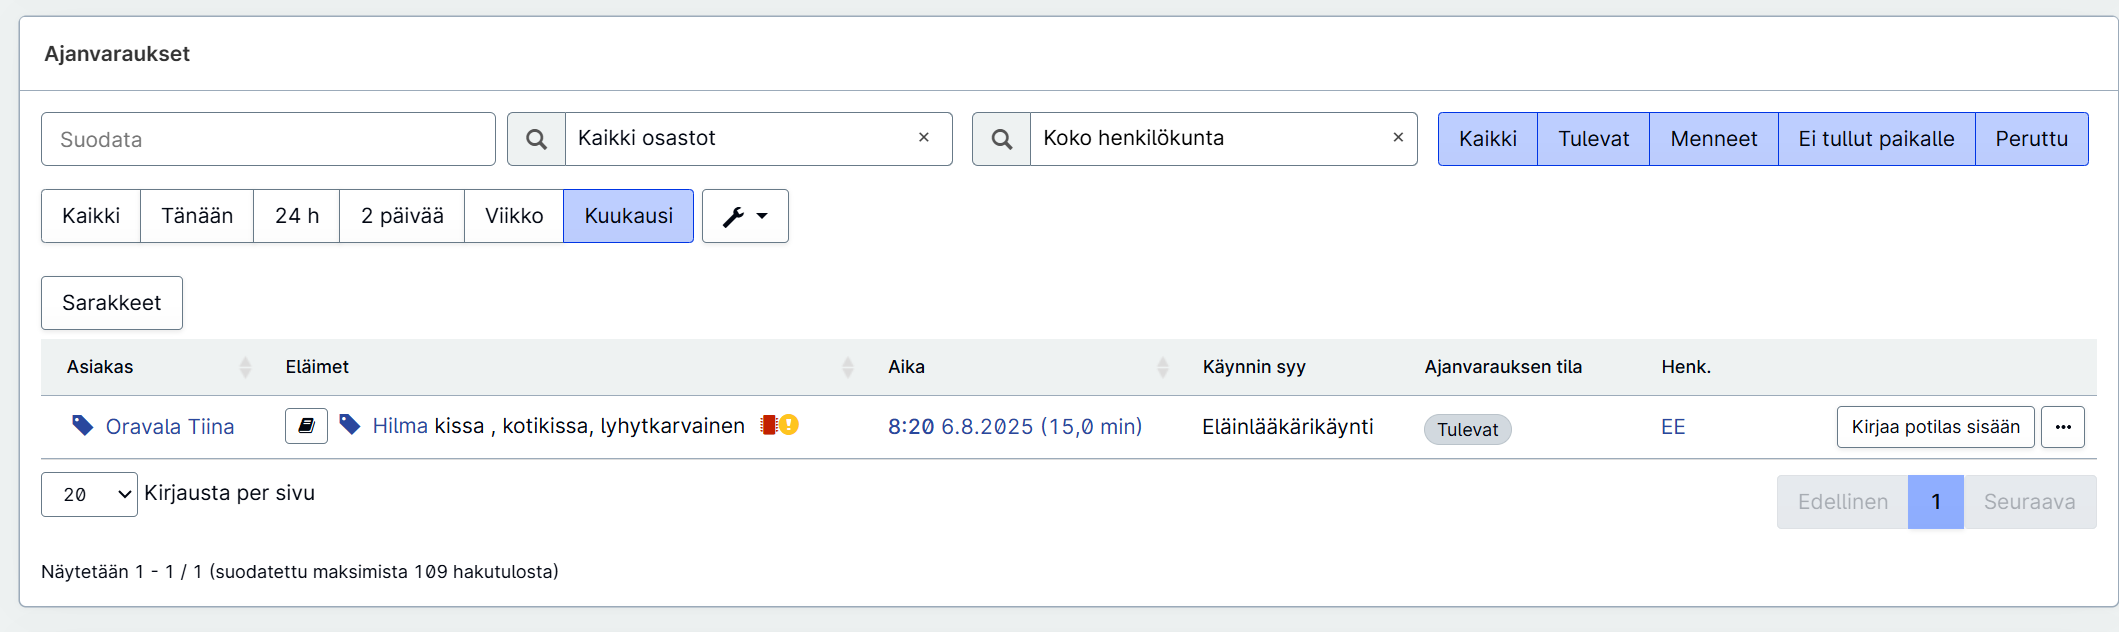Viewport: 2119px width, 632px height.
Task: Click the department search magnifier icon
Action: [x=536, y=139]
